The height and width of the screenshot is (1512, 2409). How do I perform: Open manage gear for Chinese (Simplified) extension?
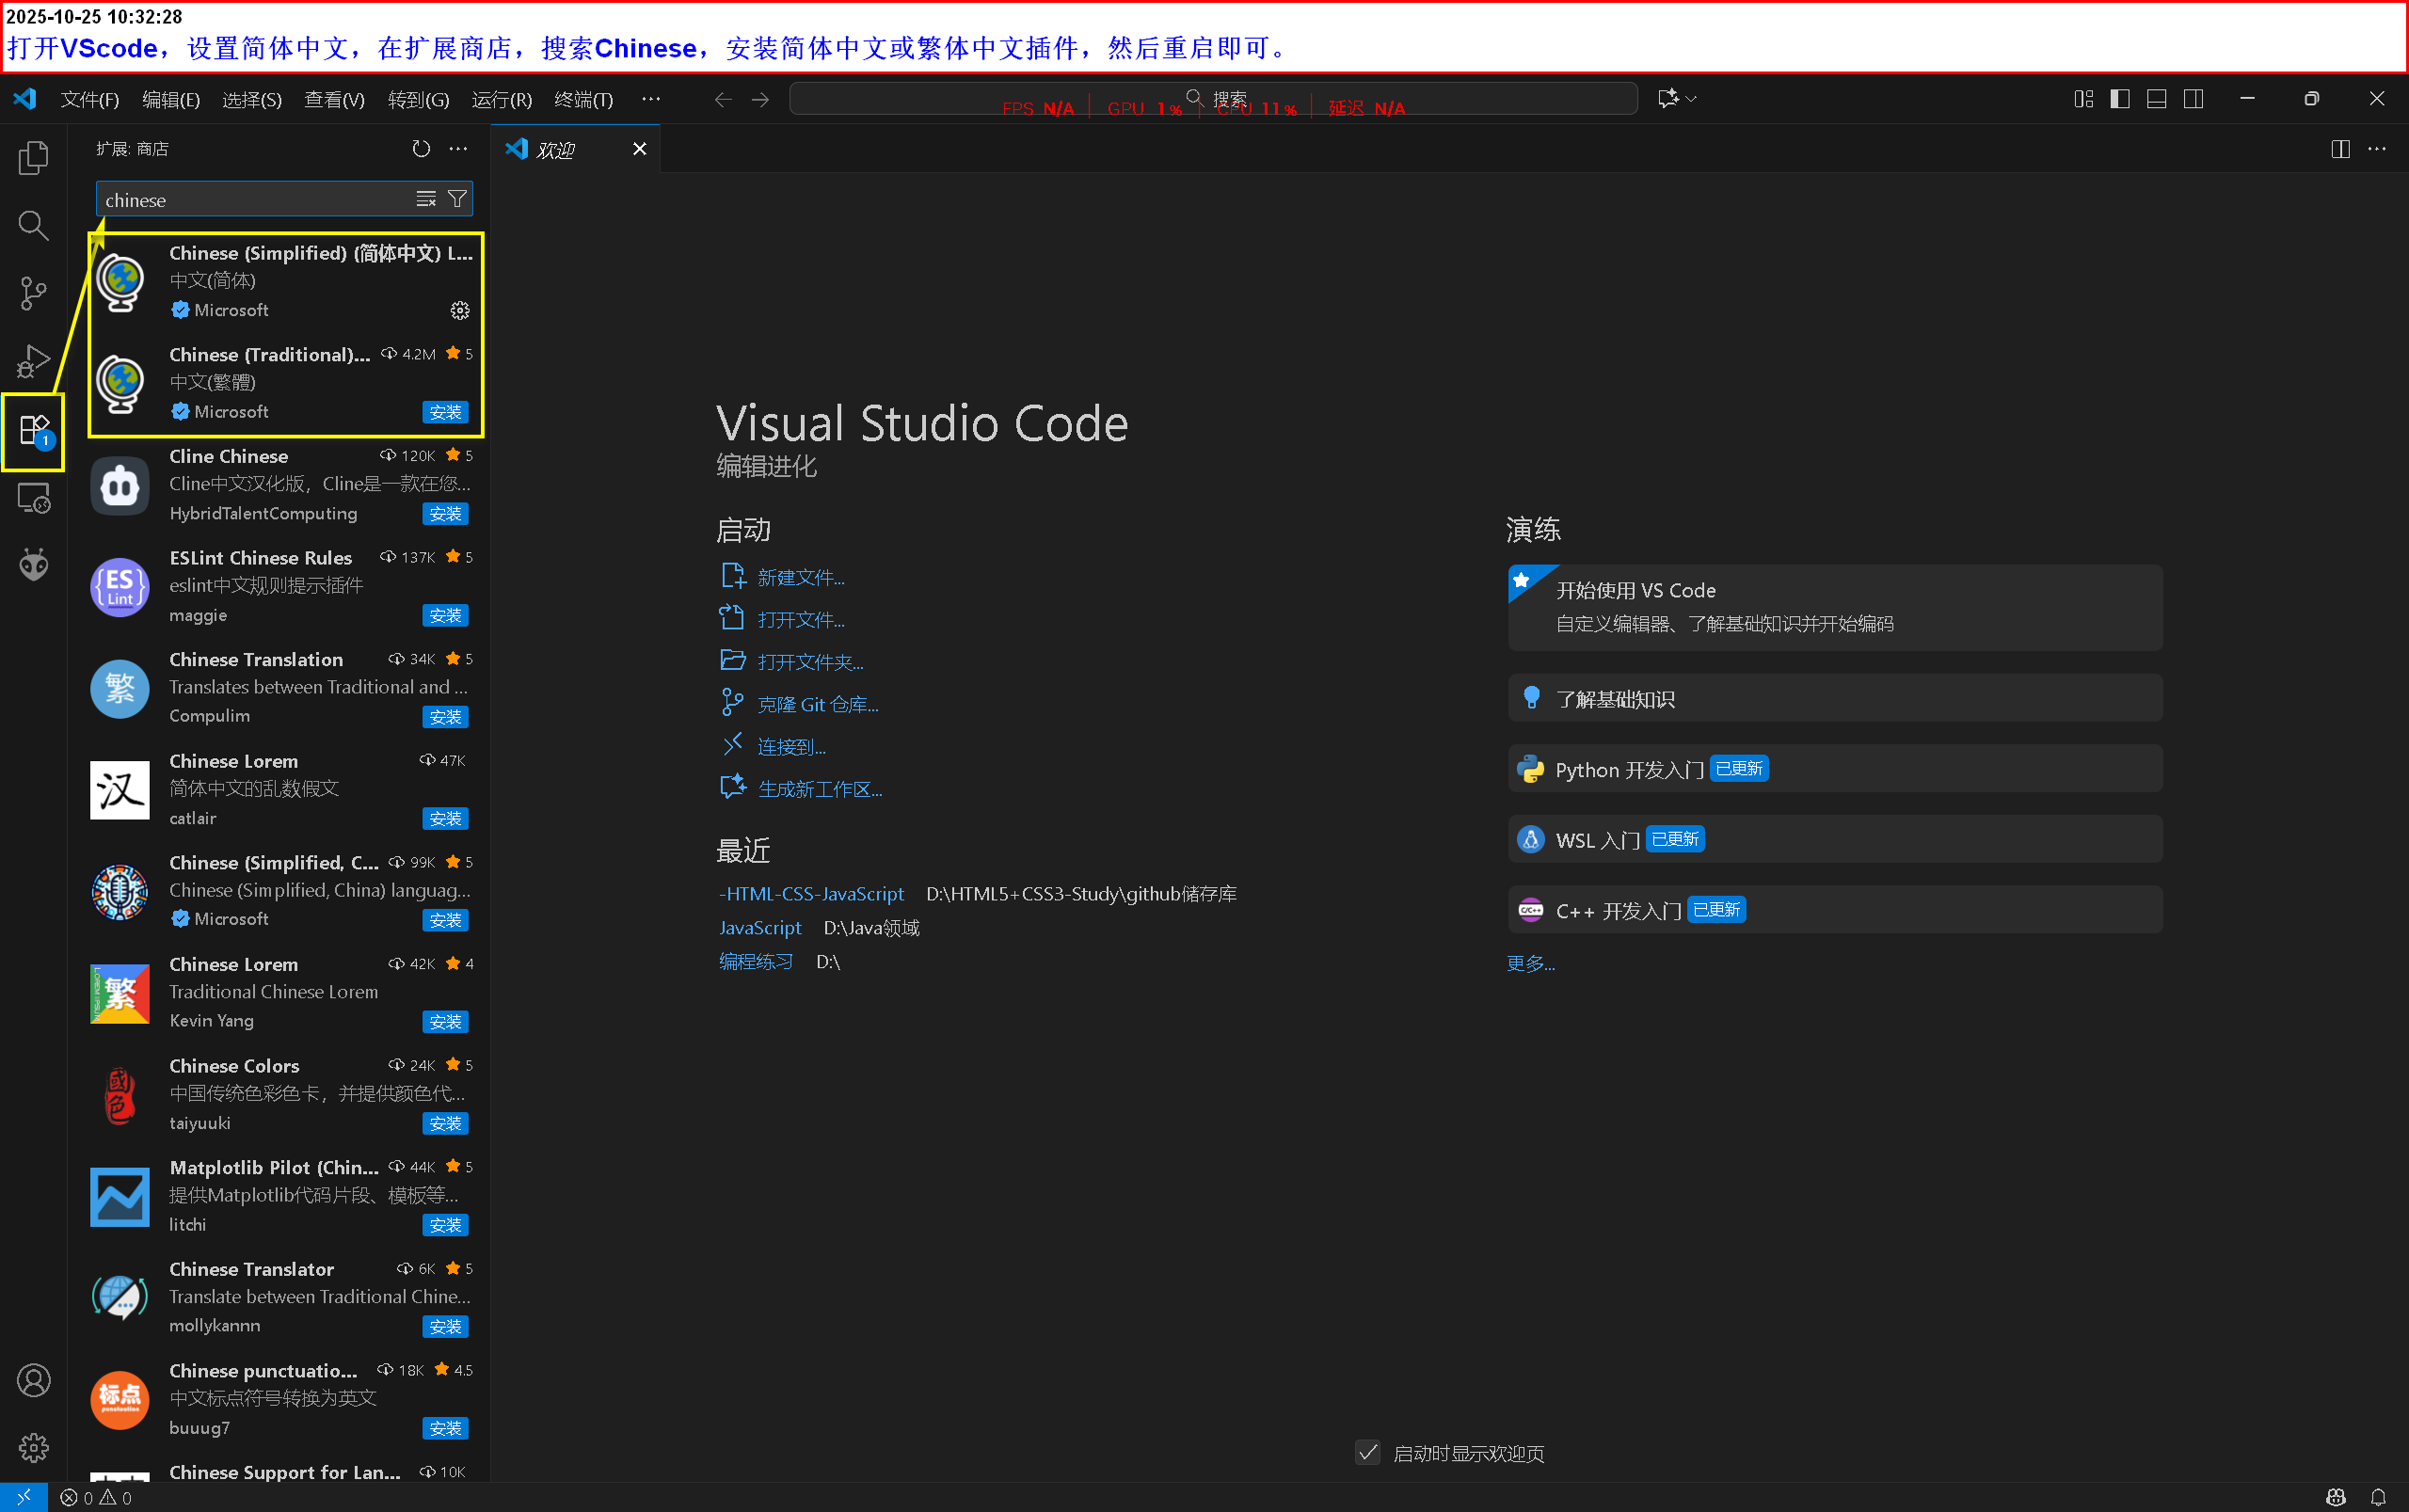point(460,310)
